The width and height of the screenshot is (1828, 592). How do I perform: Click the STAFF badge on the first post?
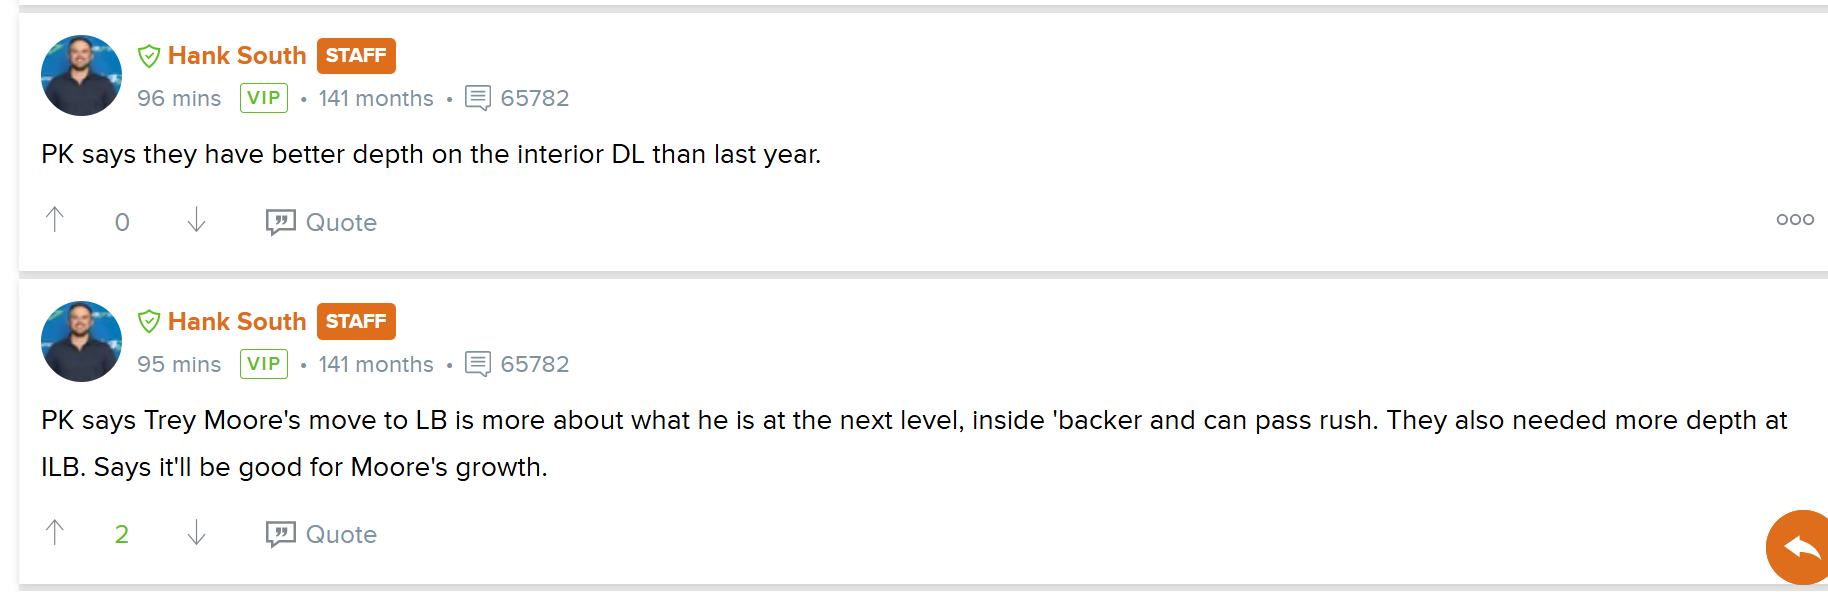pos(356,56)
